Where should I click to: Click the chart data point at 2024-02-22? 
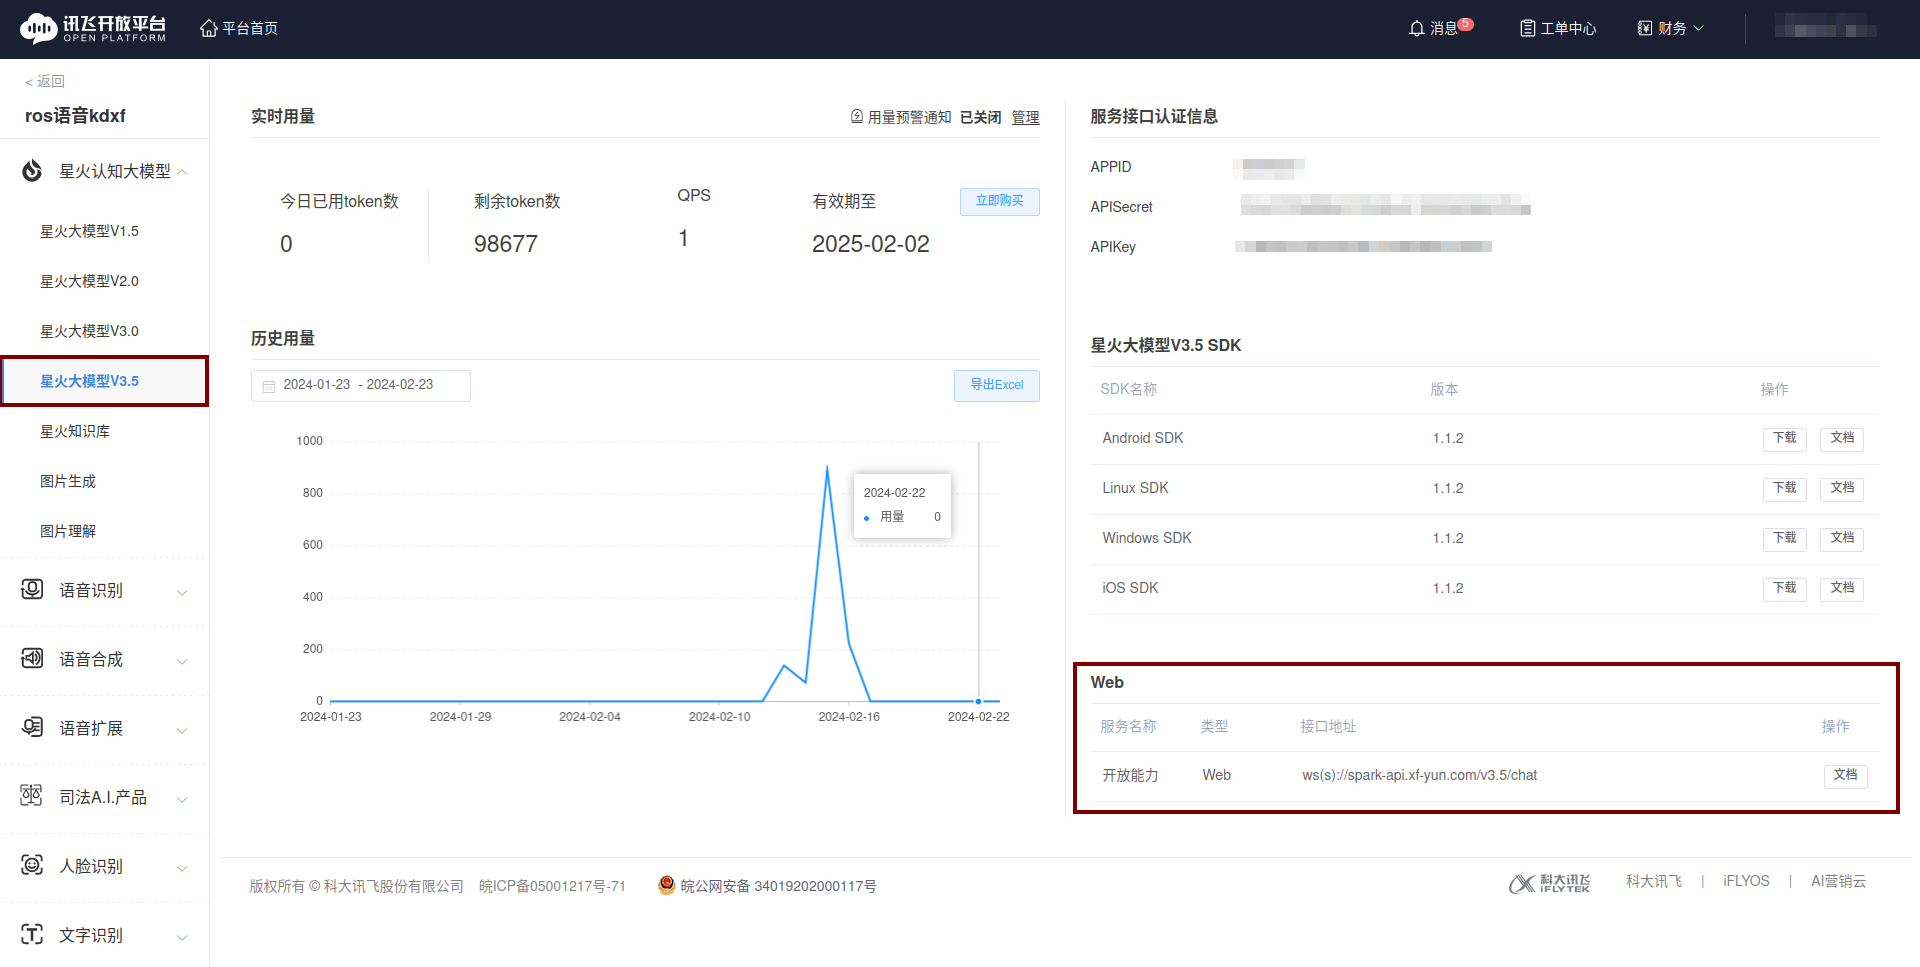tap(978, 701)
